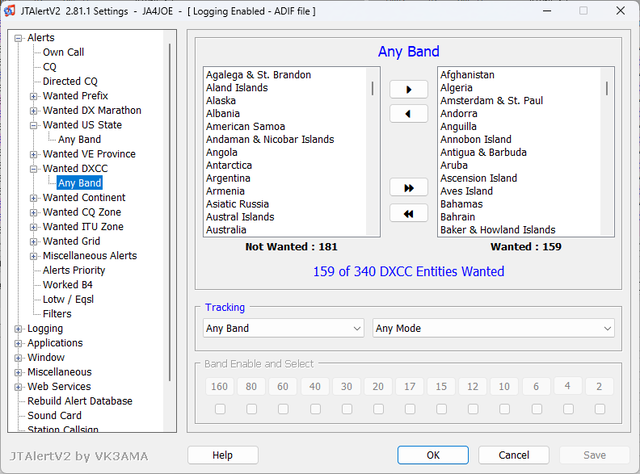Move selected entity to Wanted list arrow

pos(409,90)
